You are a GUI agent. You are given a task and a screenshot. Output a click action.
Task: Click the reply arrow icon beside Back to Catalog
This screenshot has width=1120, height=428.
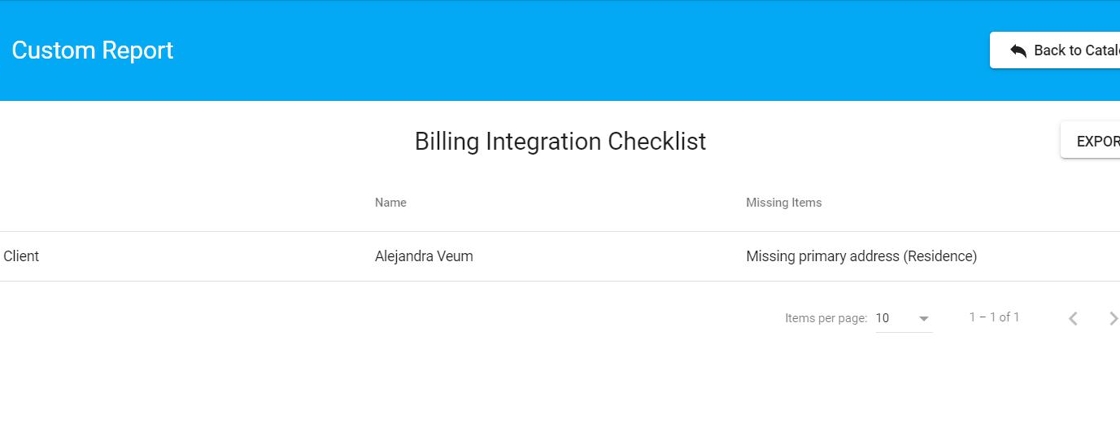[x=1018, y=51]
